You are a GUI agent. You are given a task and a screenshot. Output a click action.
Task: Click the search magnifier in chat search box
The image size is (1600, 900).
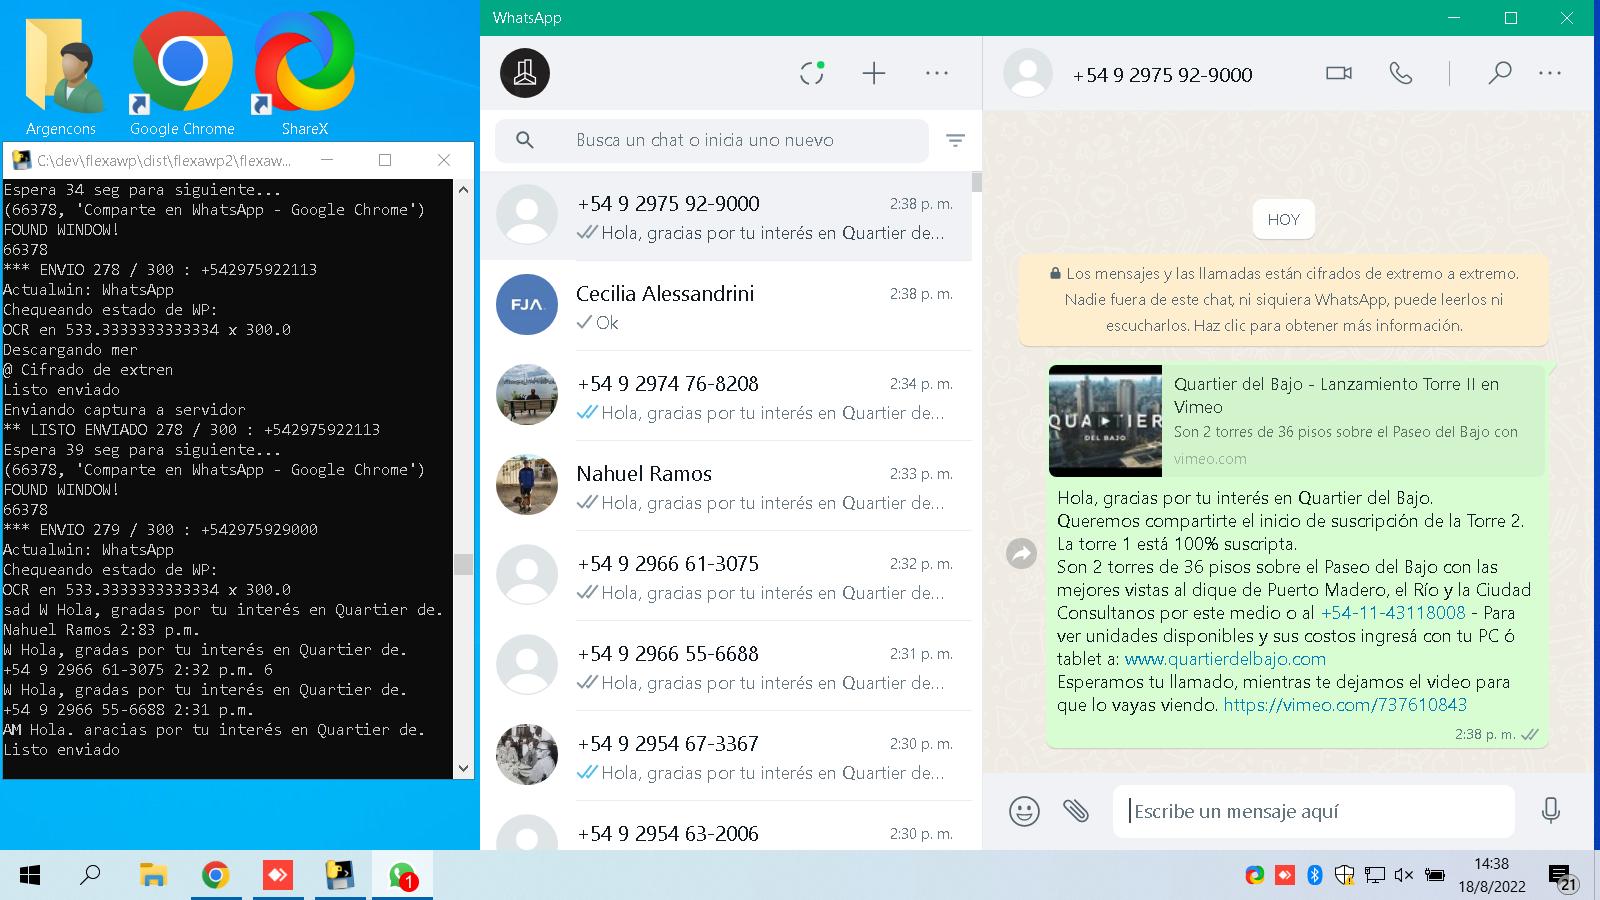click(x=525, y=140)
